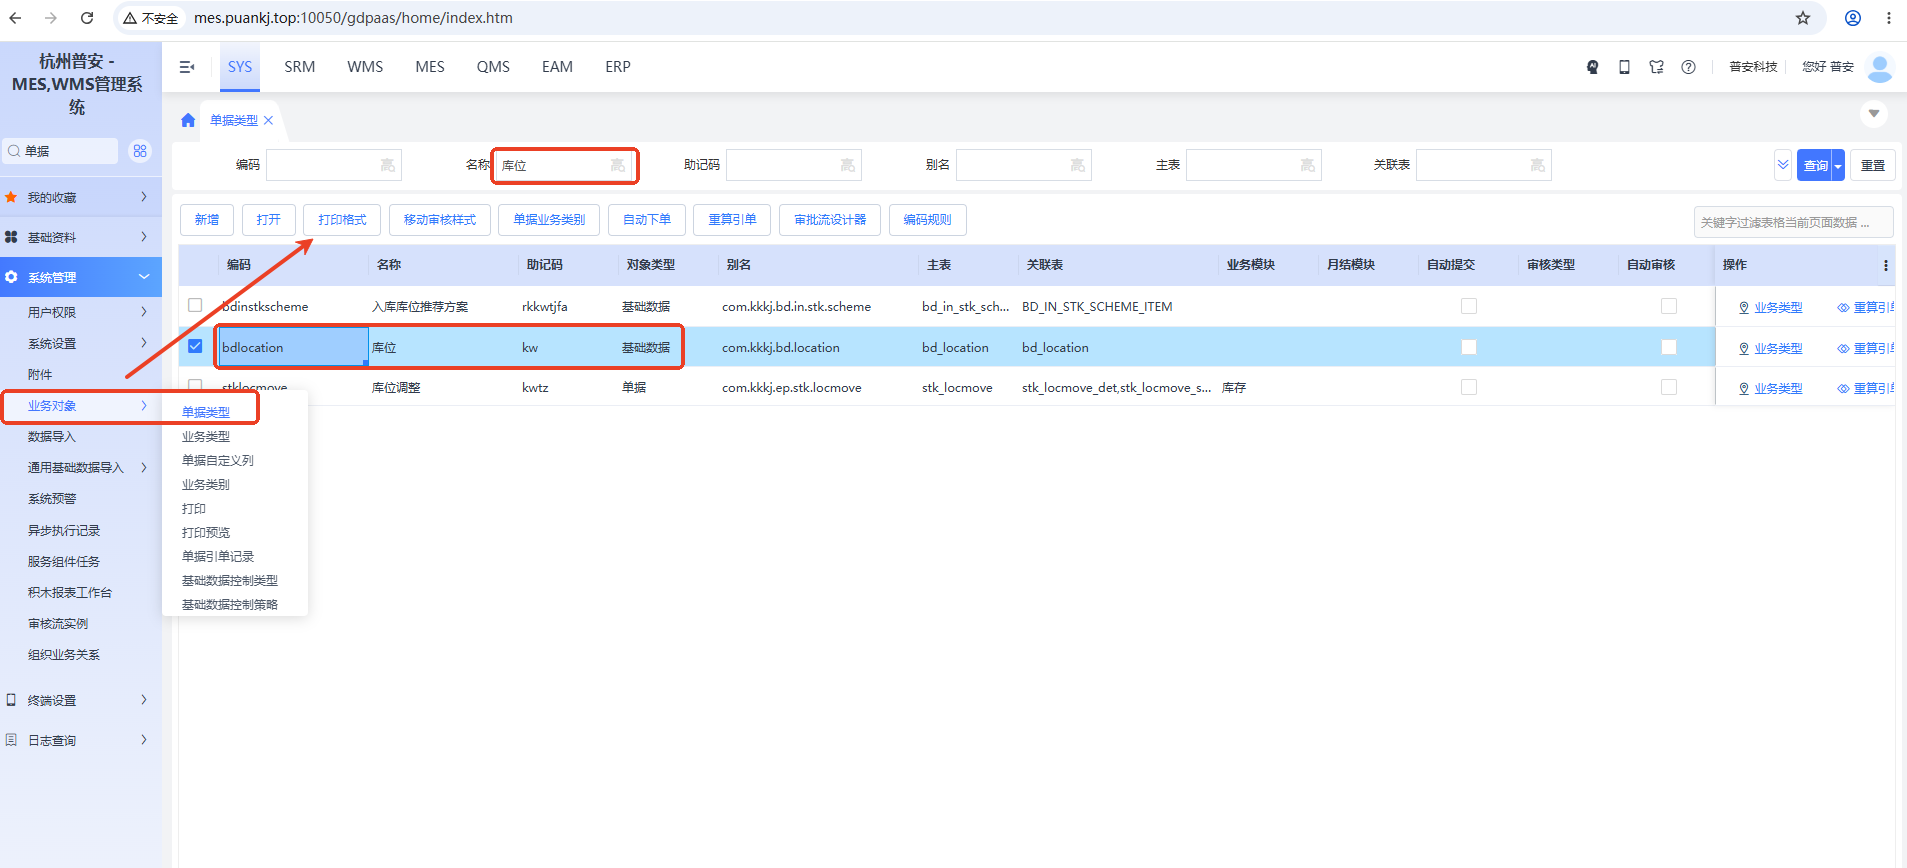
Task: Collapse the sidebar with the menu fold icon
Action: [x=187, y=67]
